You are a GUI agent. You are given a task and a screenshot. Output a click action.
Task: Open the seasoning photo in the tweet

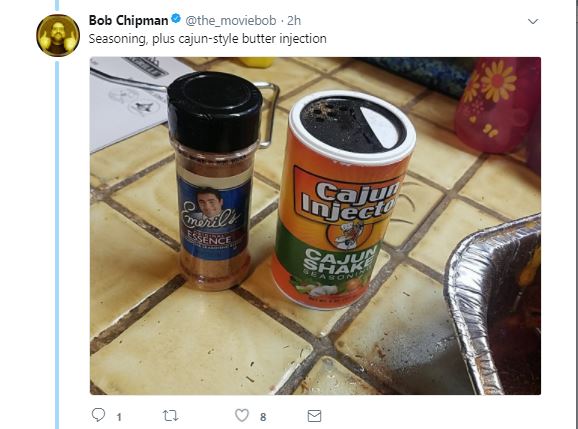[315, 226]
